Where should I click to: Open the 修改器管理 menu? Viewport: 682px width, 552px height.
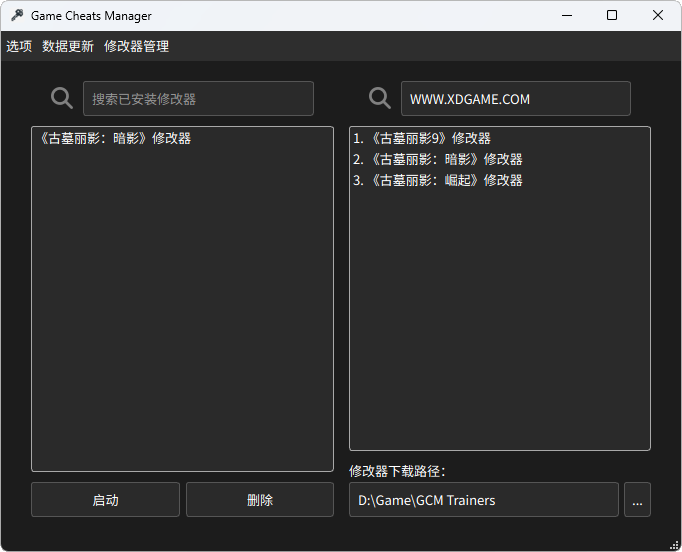136,46
